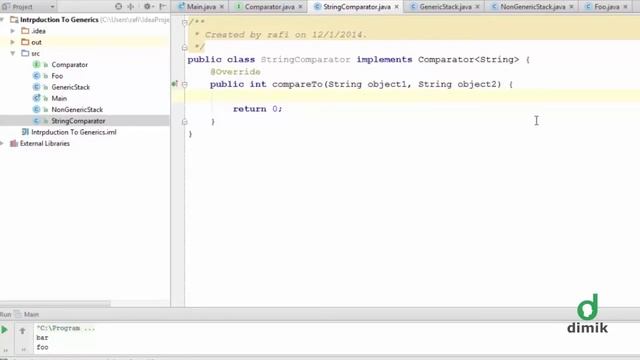The image size is (640, 360).
Task: Click the NonGenericStack class icon
Action: click(x=36, y=109)
